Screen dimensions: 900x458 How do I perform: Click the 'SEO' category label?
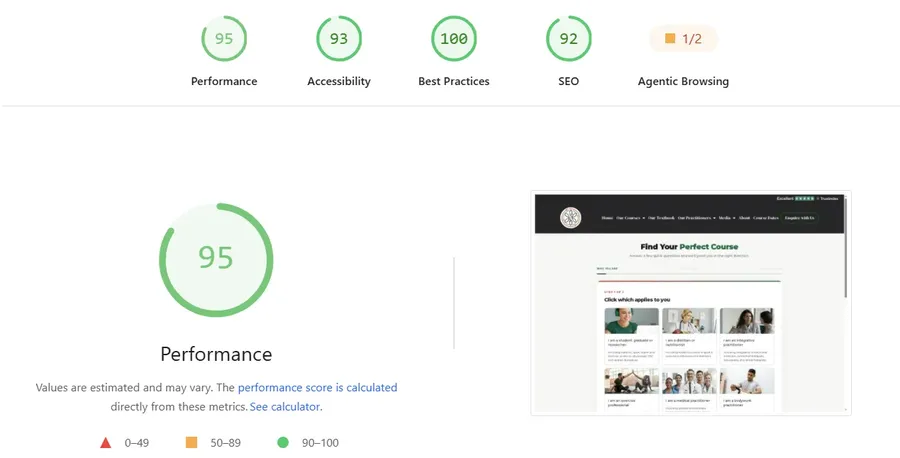point(568,81)
